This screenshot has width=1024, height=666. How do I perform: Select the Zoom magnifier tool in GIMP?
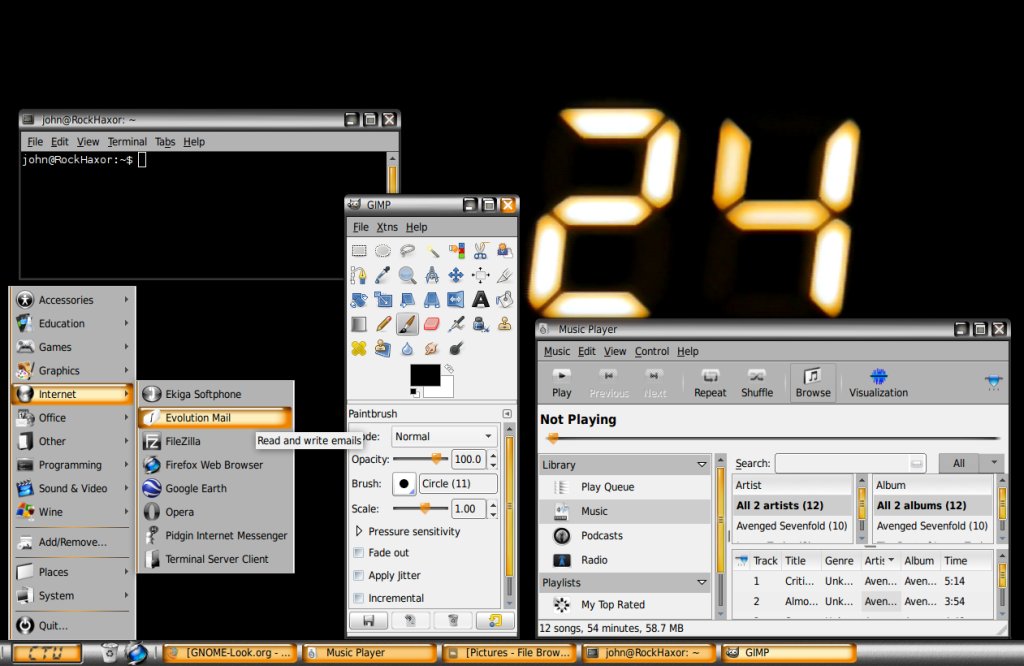pyautogui.click(x=408, y=275)
